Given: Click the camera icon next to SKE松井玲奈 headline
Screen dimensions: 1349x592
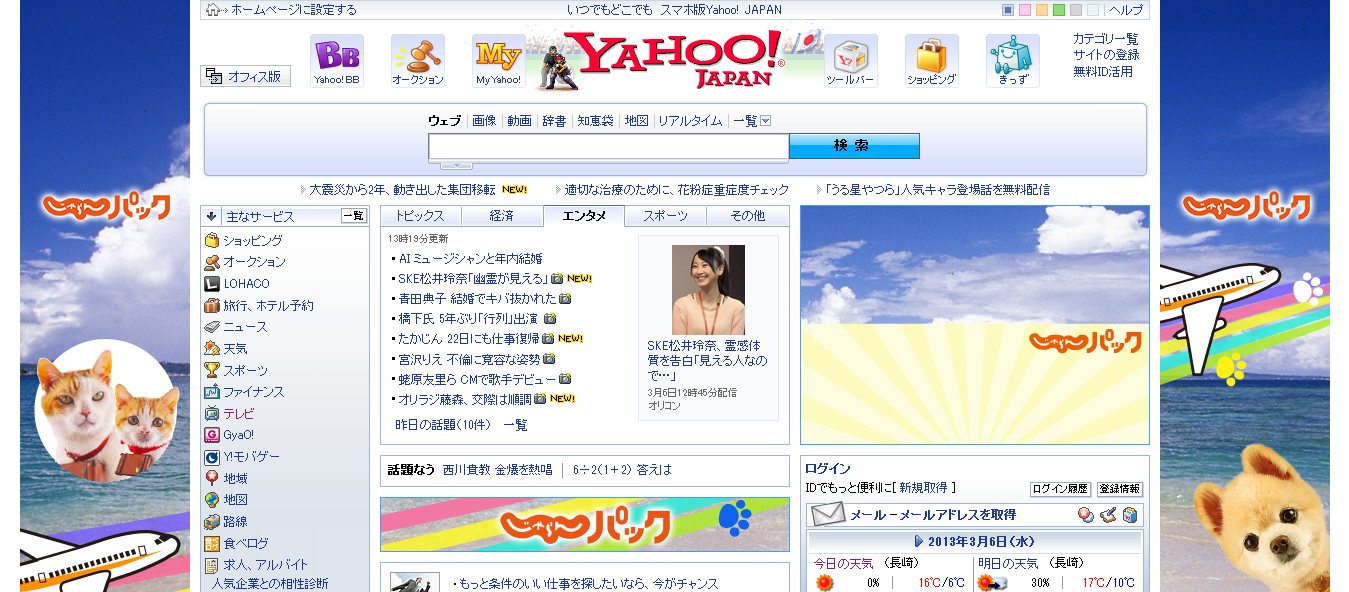Looking at the screenshot, I should [557, 278].
